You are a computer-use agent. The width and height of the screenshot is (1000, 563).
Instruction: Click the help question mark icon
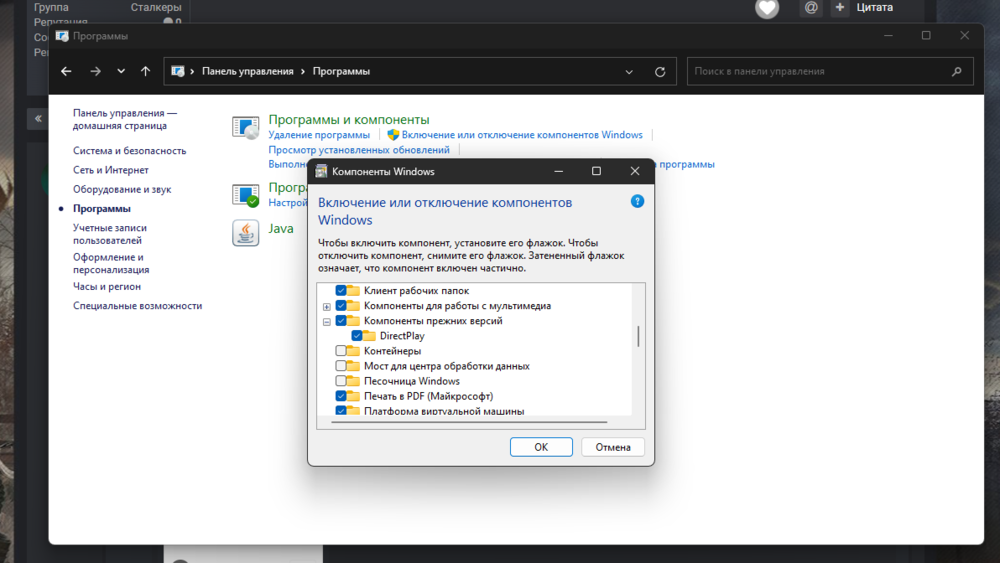click(637, 201)
